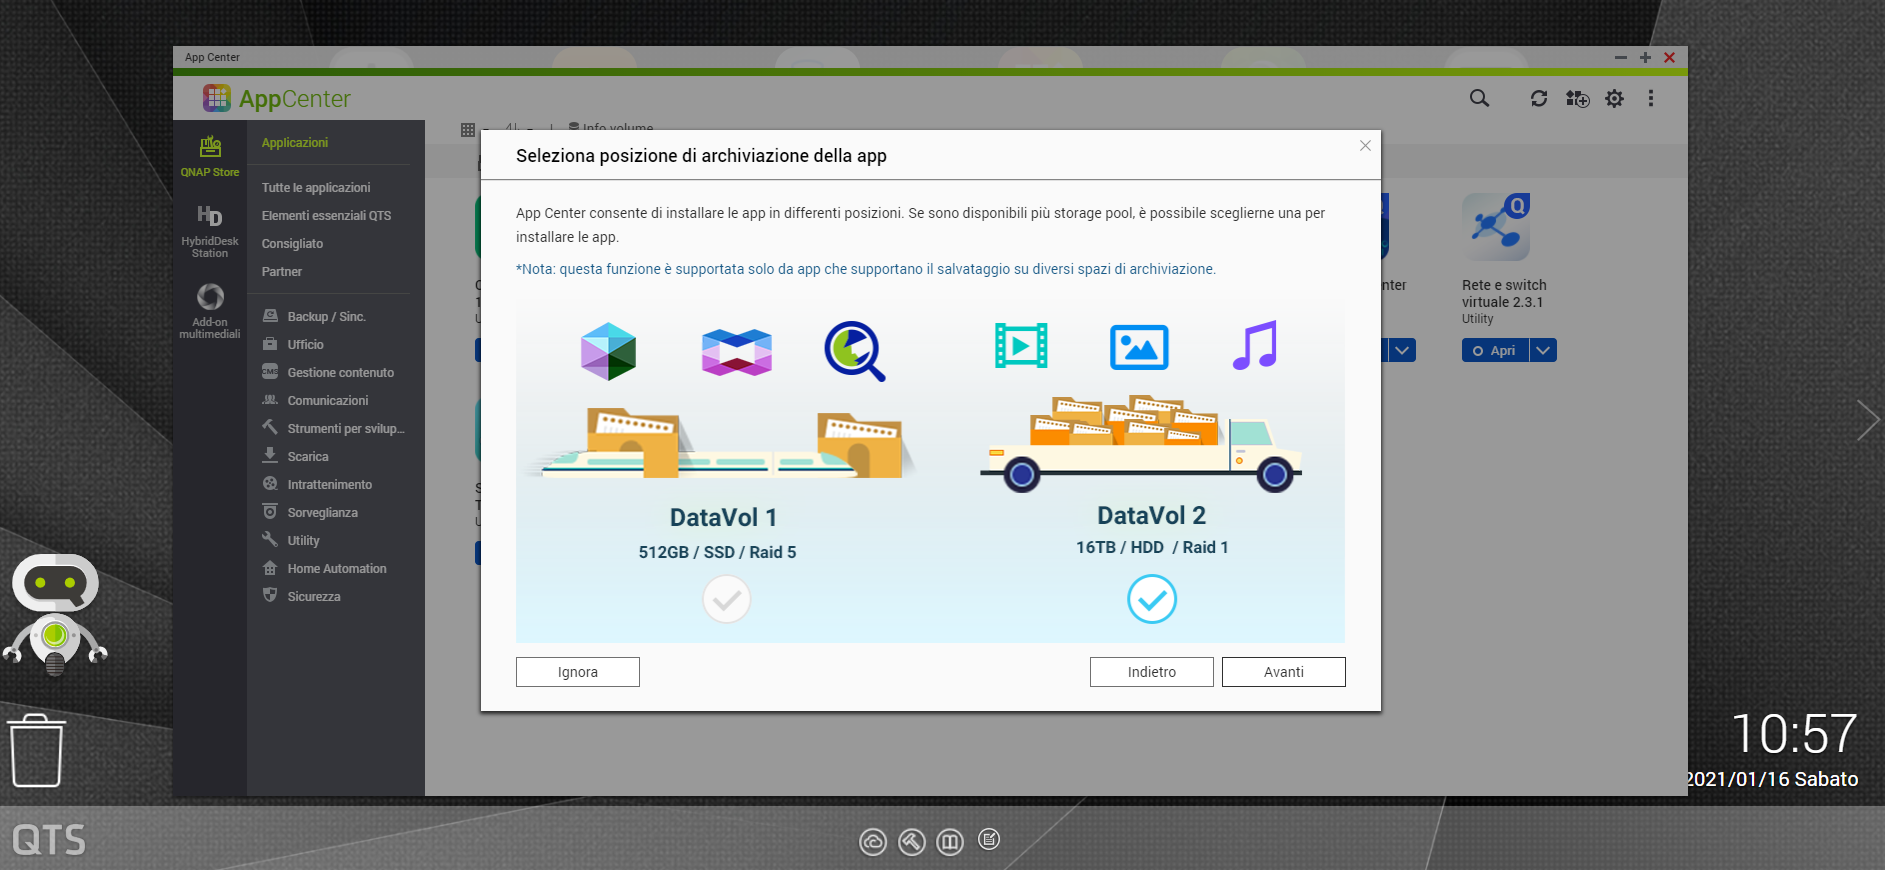Click the DataVol 2 label

[1151, 515]
